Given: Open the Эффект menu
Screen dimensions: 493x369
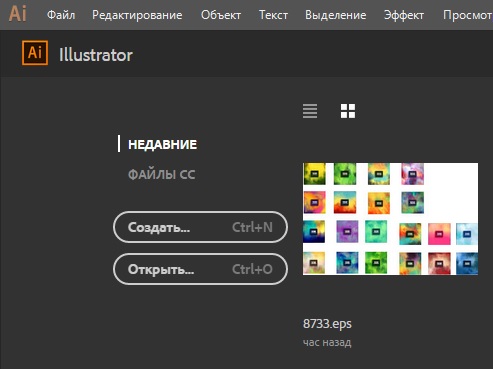Looking at the screenshot, I should point(404,15).
